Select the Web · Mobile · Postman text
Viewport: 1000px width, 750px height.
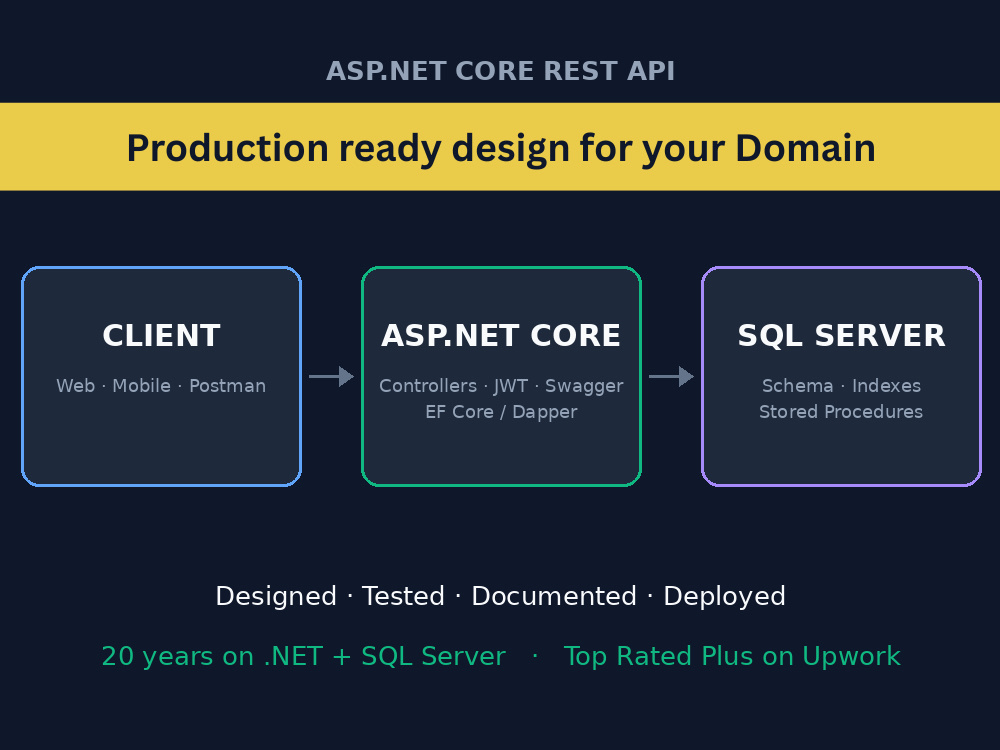[161, 386]
